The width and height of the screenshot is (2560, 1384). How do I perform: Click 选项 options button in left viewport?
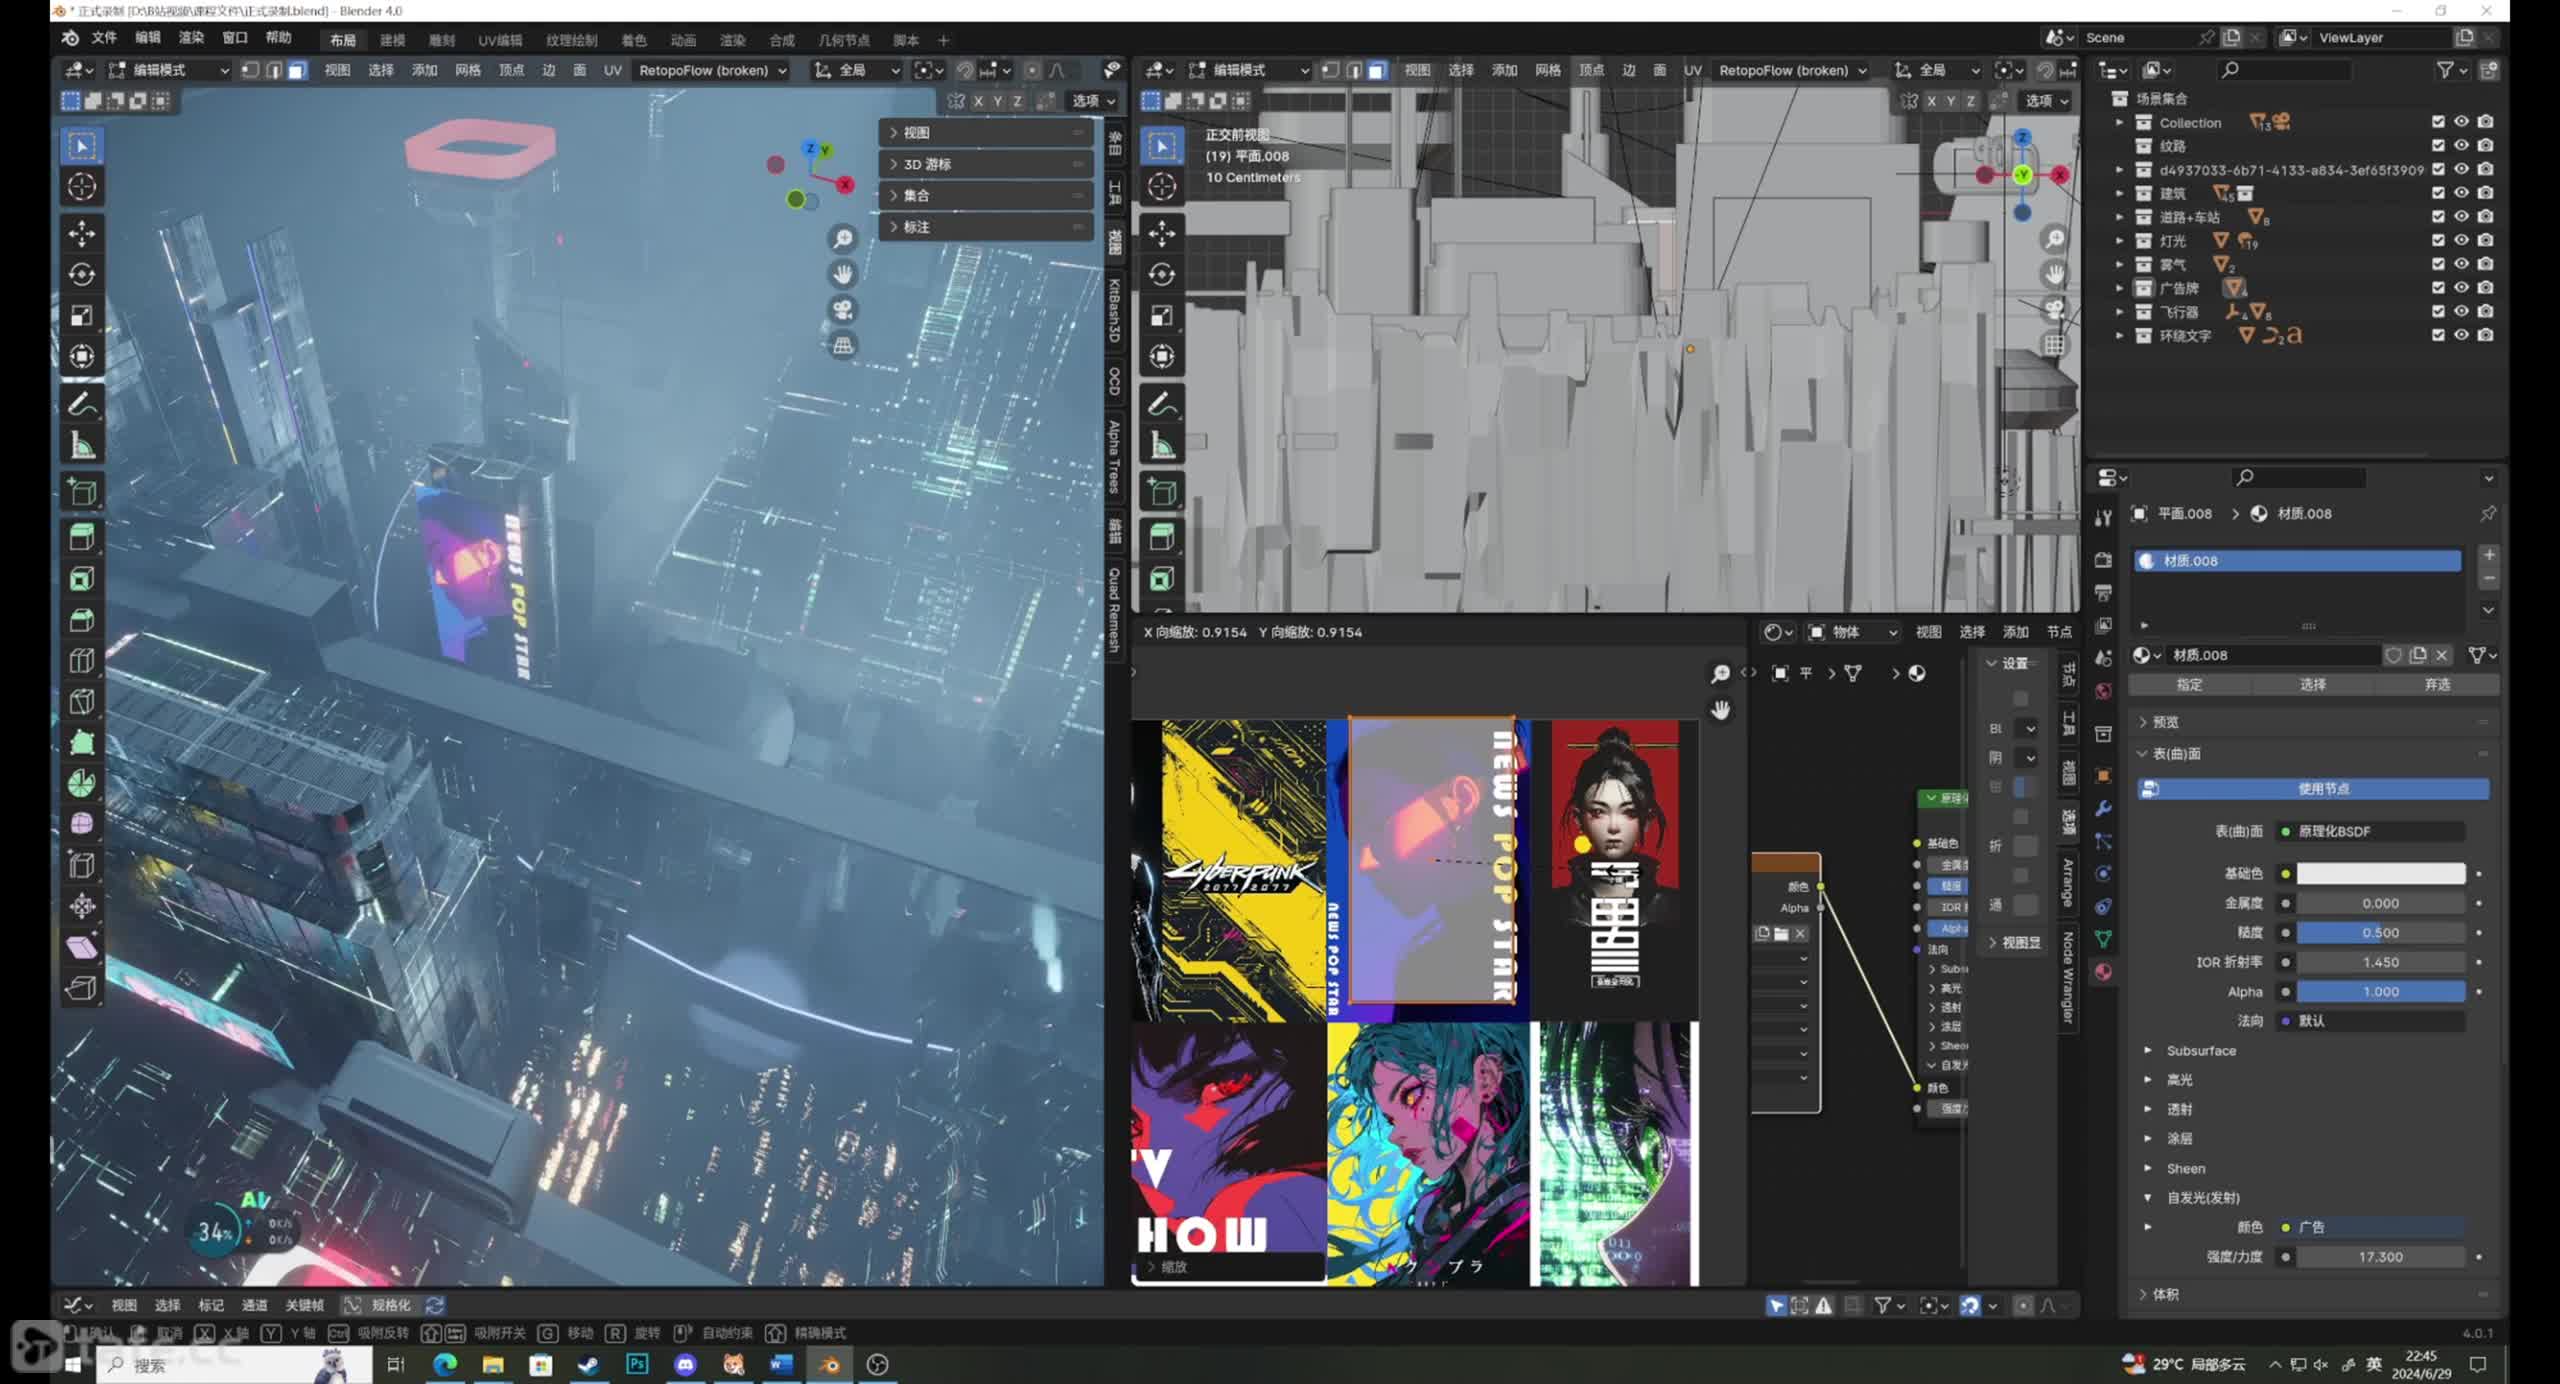[x=1093, y=101]
